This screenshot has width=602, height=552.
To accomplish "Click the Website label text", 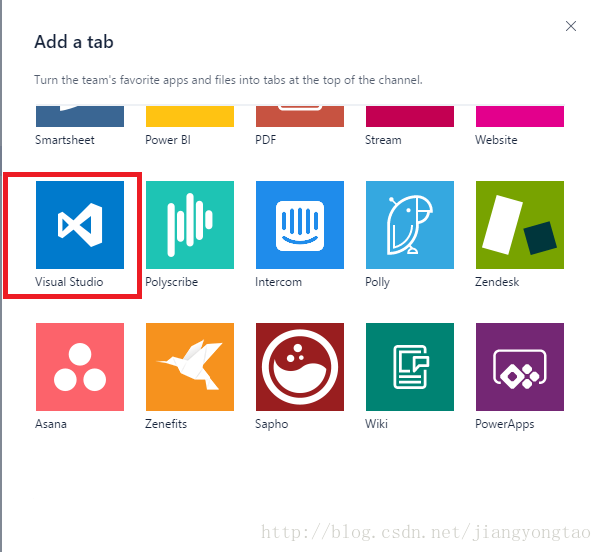I will coord(496,140).
